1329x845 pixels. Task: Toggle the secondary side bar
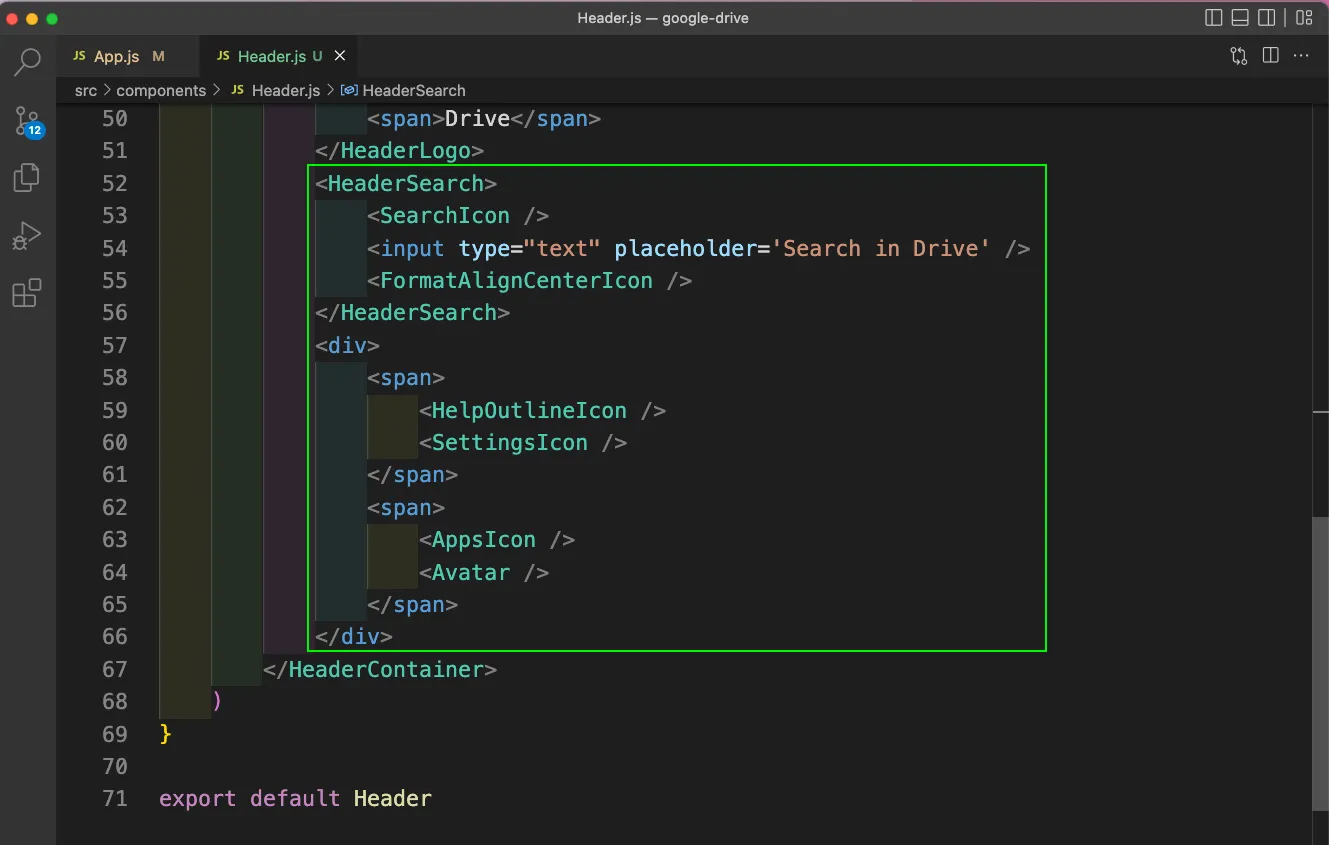pyautogui.click(x=1267, y=18)
